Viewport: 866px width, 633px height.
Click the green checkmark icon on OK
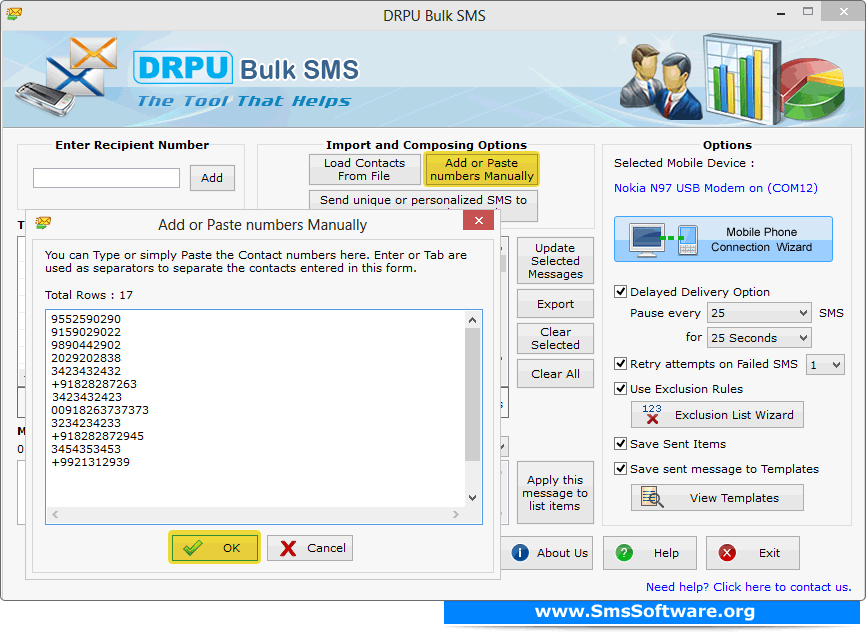(193, 548)
